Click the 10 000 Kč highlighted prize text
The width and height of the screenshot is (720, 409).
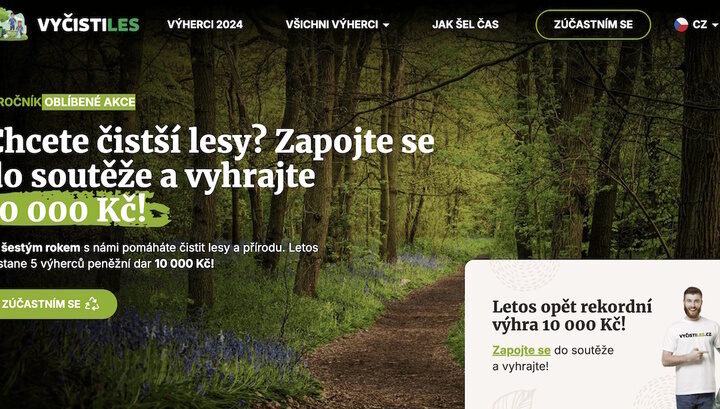pos(73,210)
